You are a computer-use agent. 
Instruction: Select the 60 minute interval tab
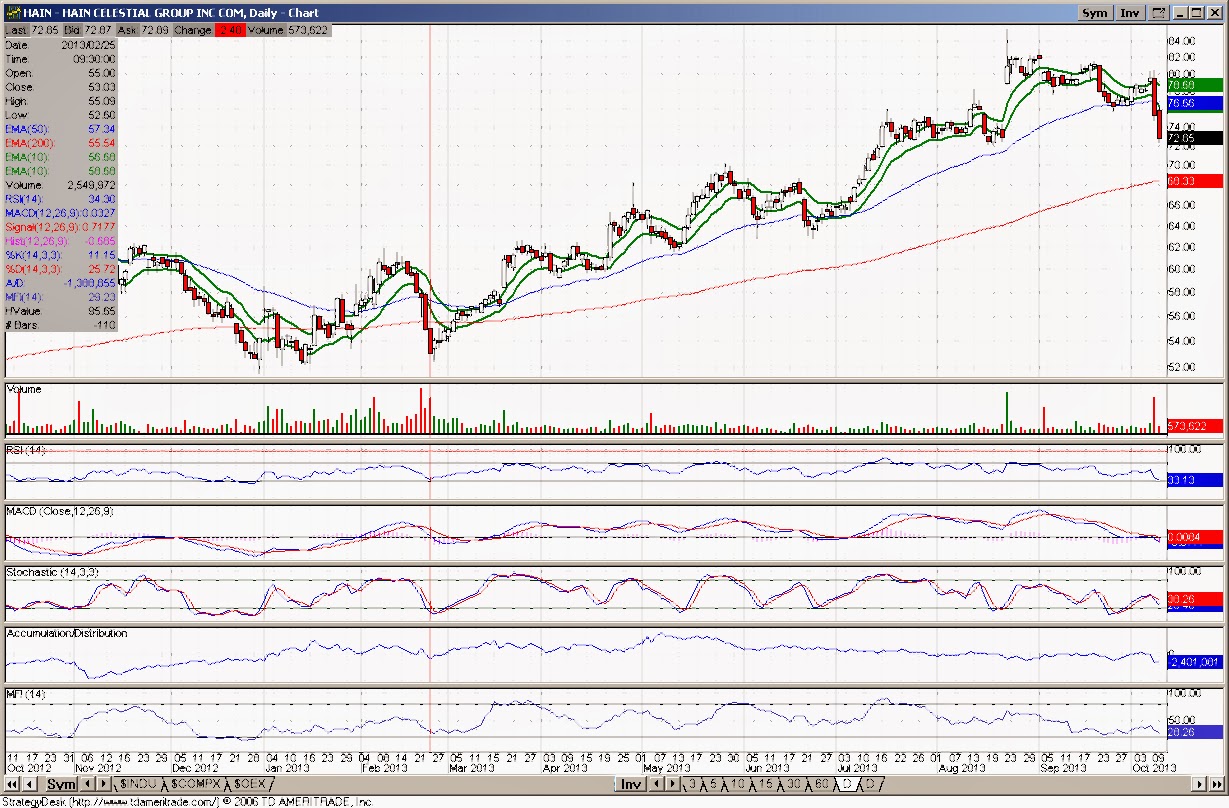coord(821,784)
